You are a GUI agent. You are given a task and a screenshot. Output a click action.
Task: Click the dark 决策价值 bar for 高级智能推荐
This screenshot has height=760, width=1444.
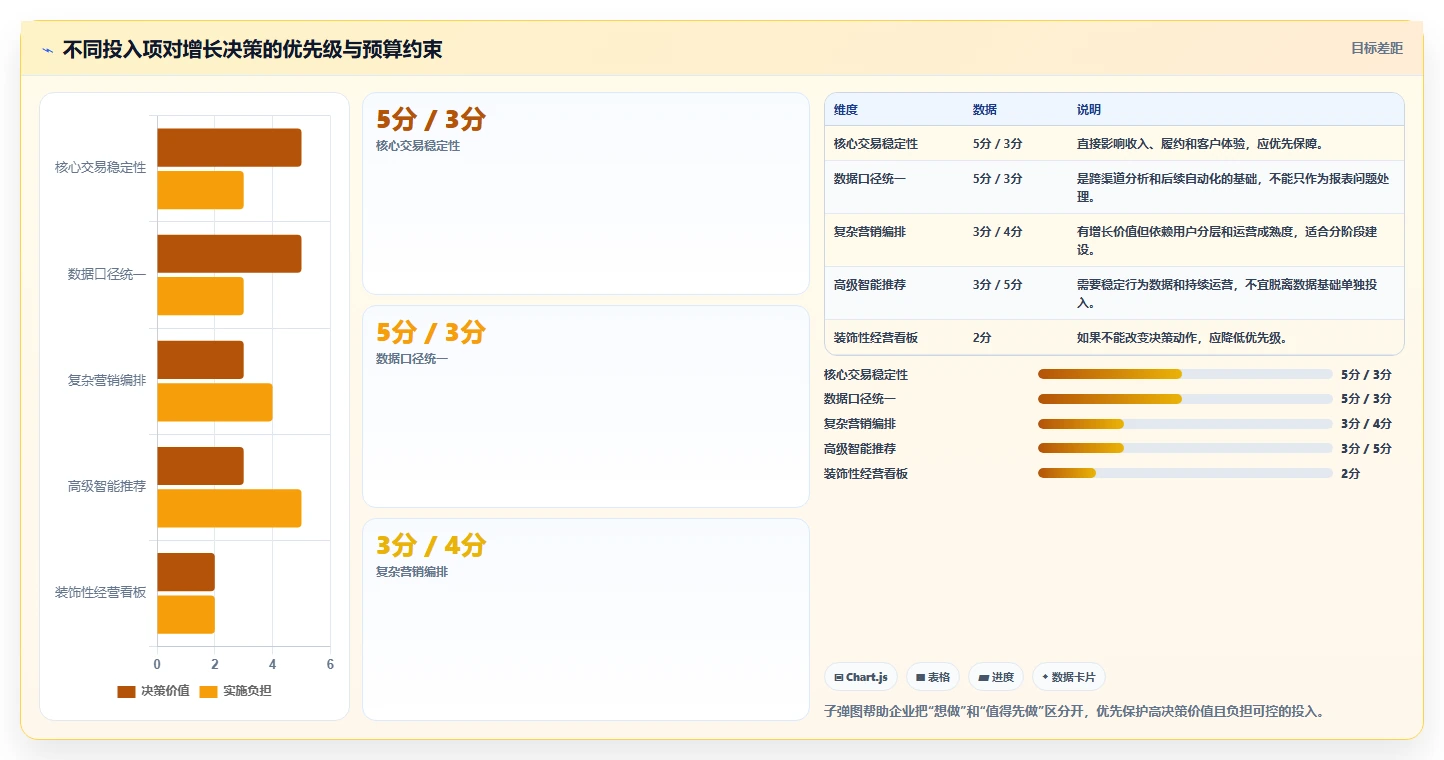pyautogui.click(x=200, y=466)
